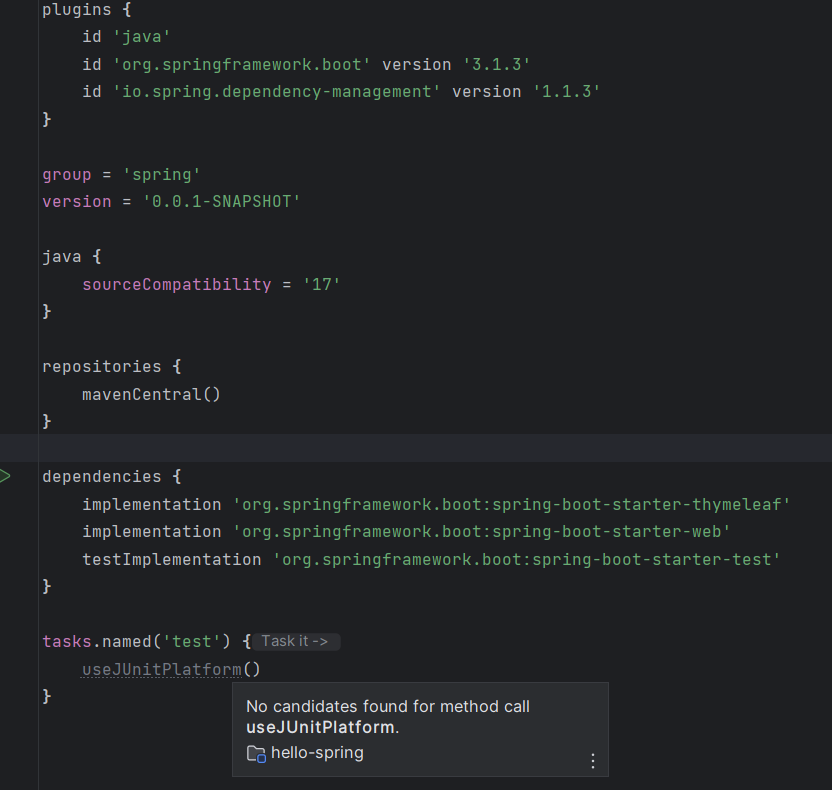This screenshot has height=790, width=832.
Task: Click the testImplementation keyword
Action: click(x=171, y=559)
